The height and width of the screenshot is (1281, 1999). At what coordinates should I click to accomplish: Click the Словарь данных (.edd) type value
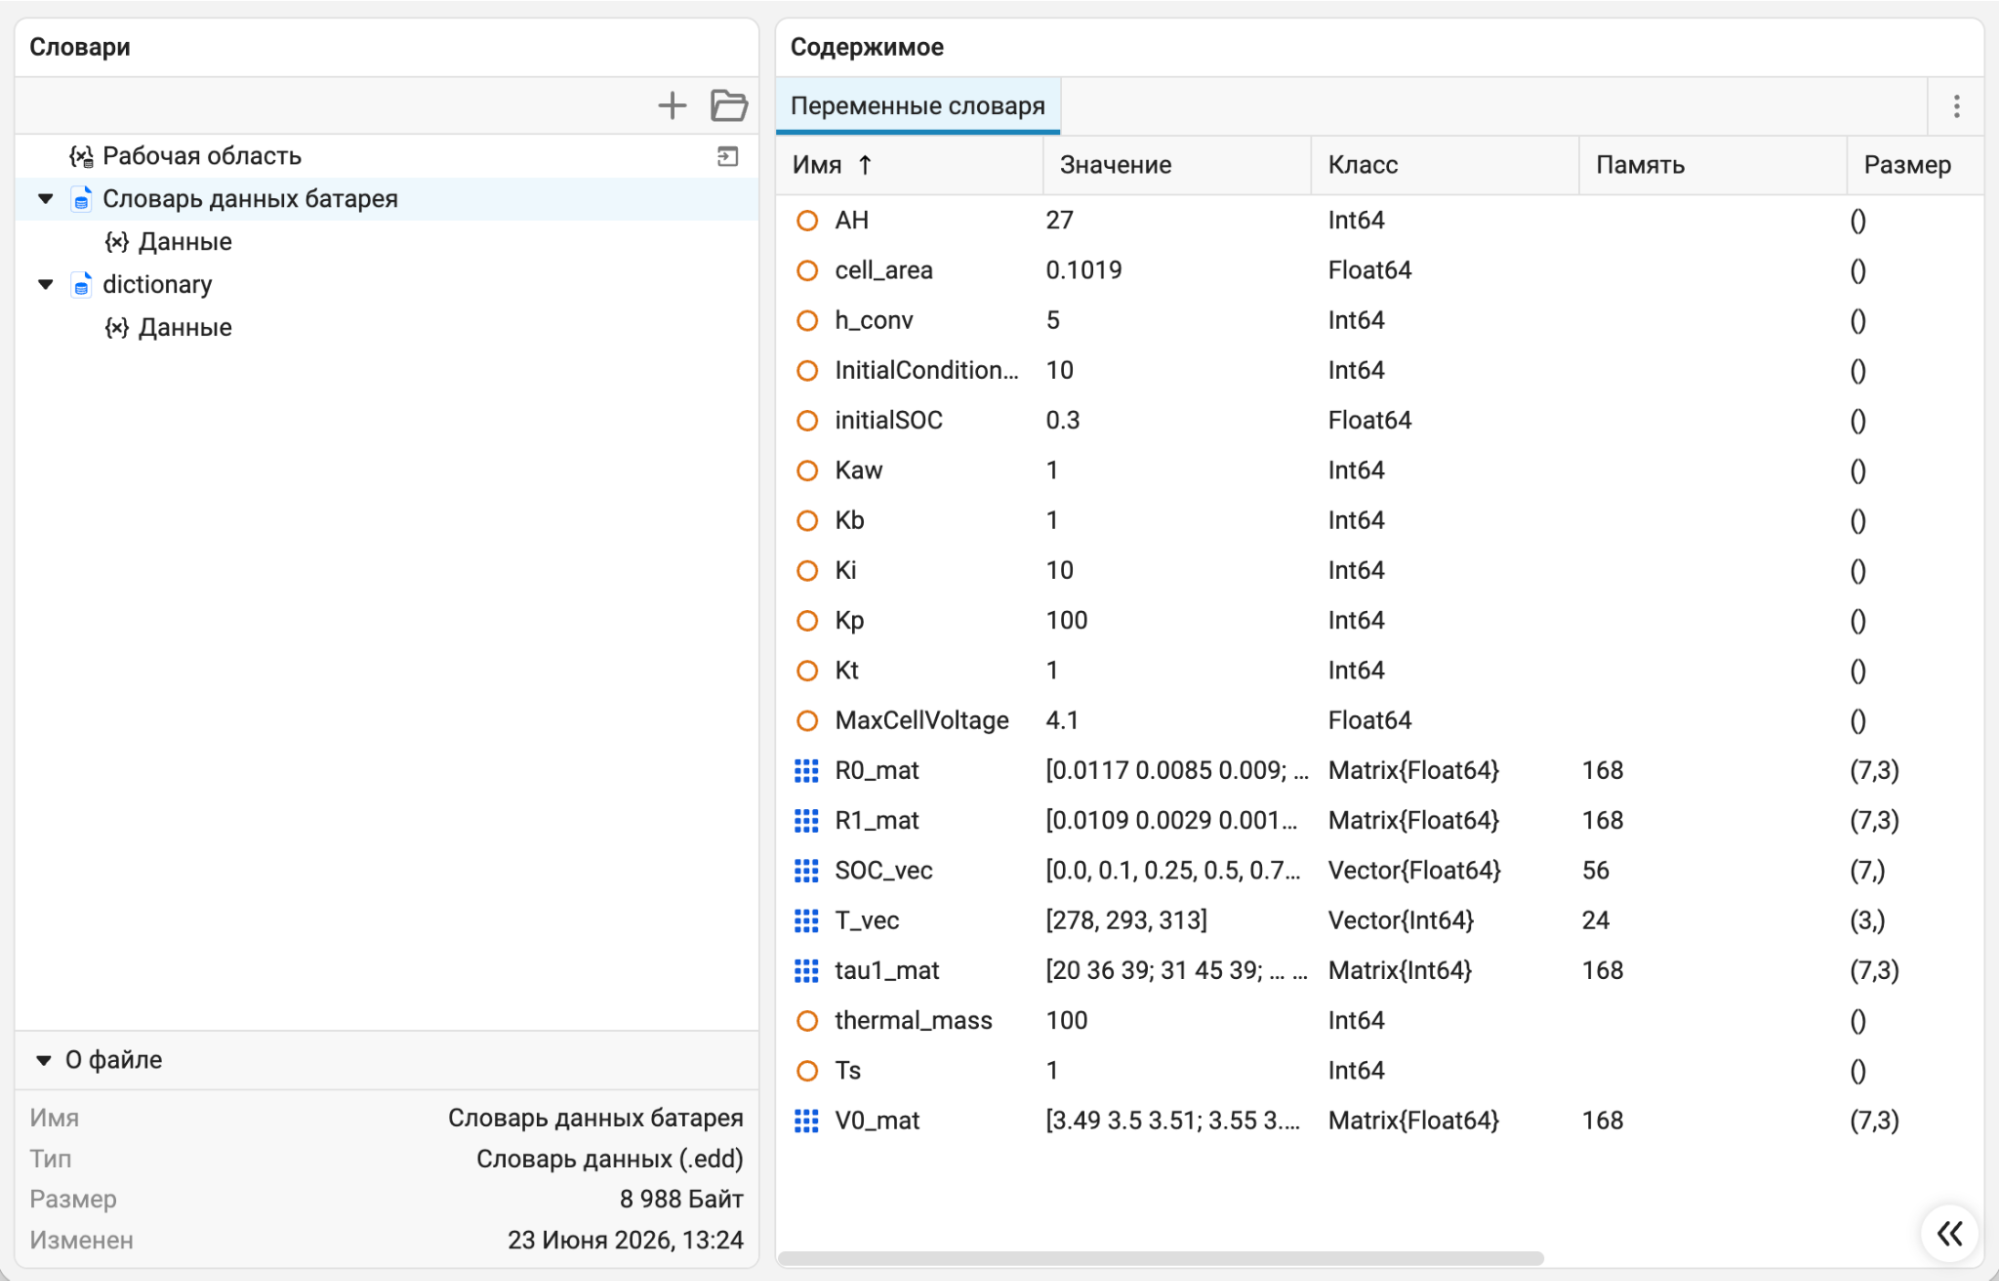click(609, 1158)
